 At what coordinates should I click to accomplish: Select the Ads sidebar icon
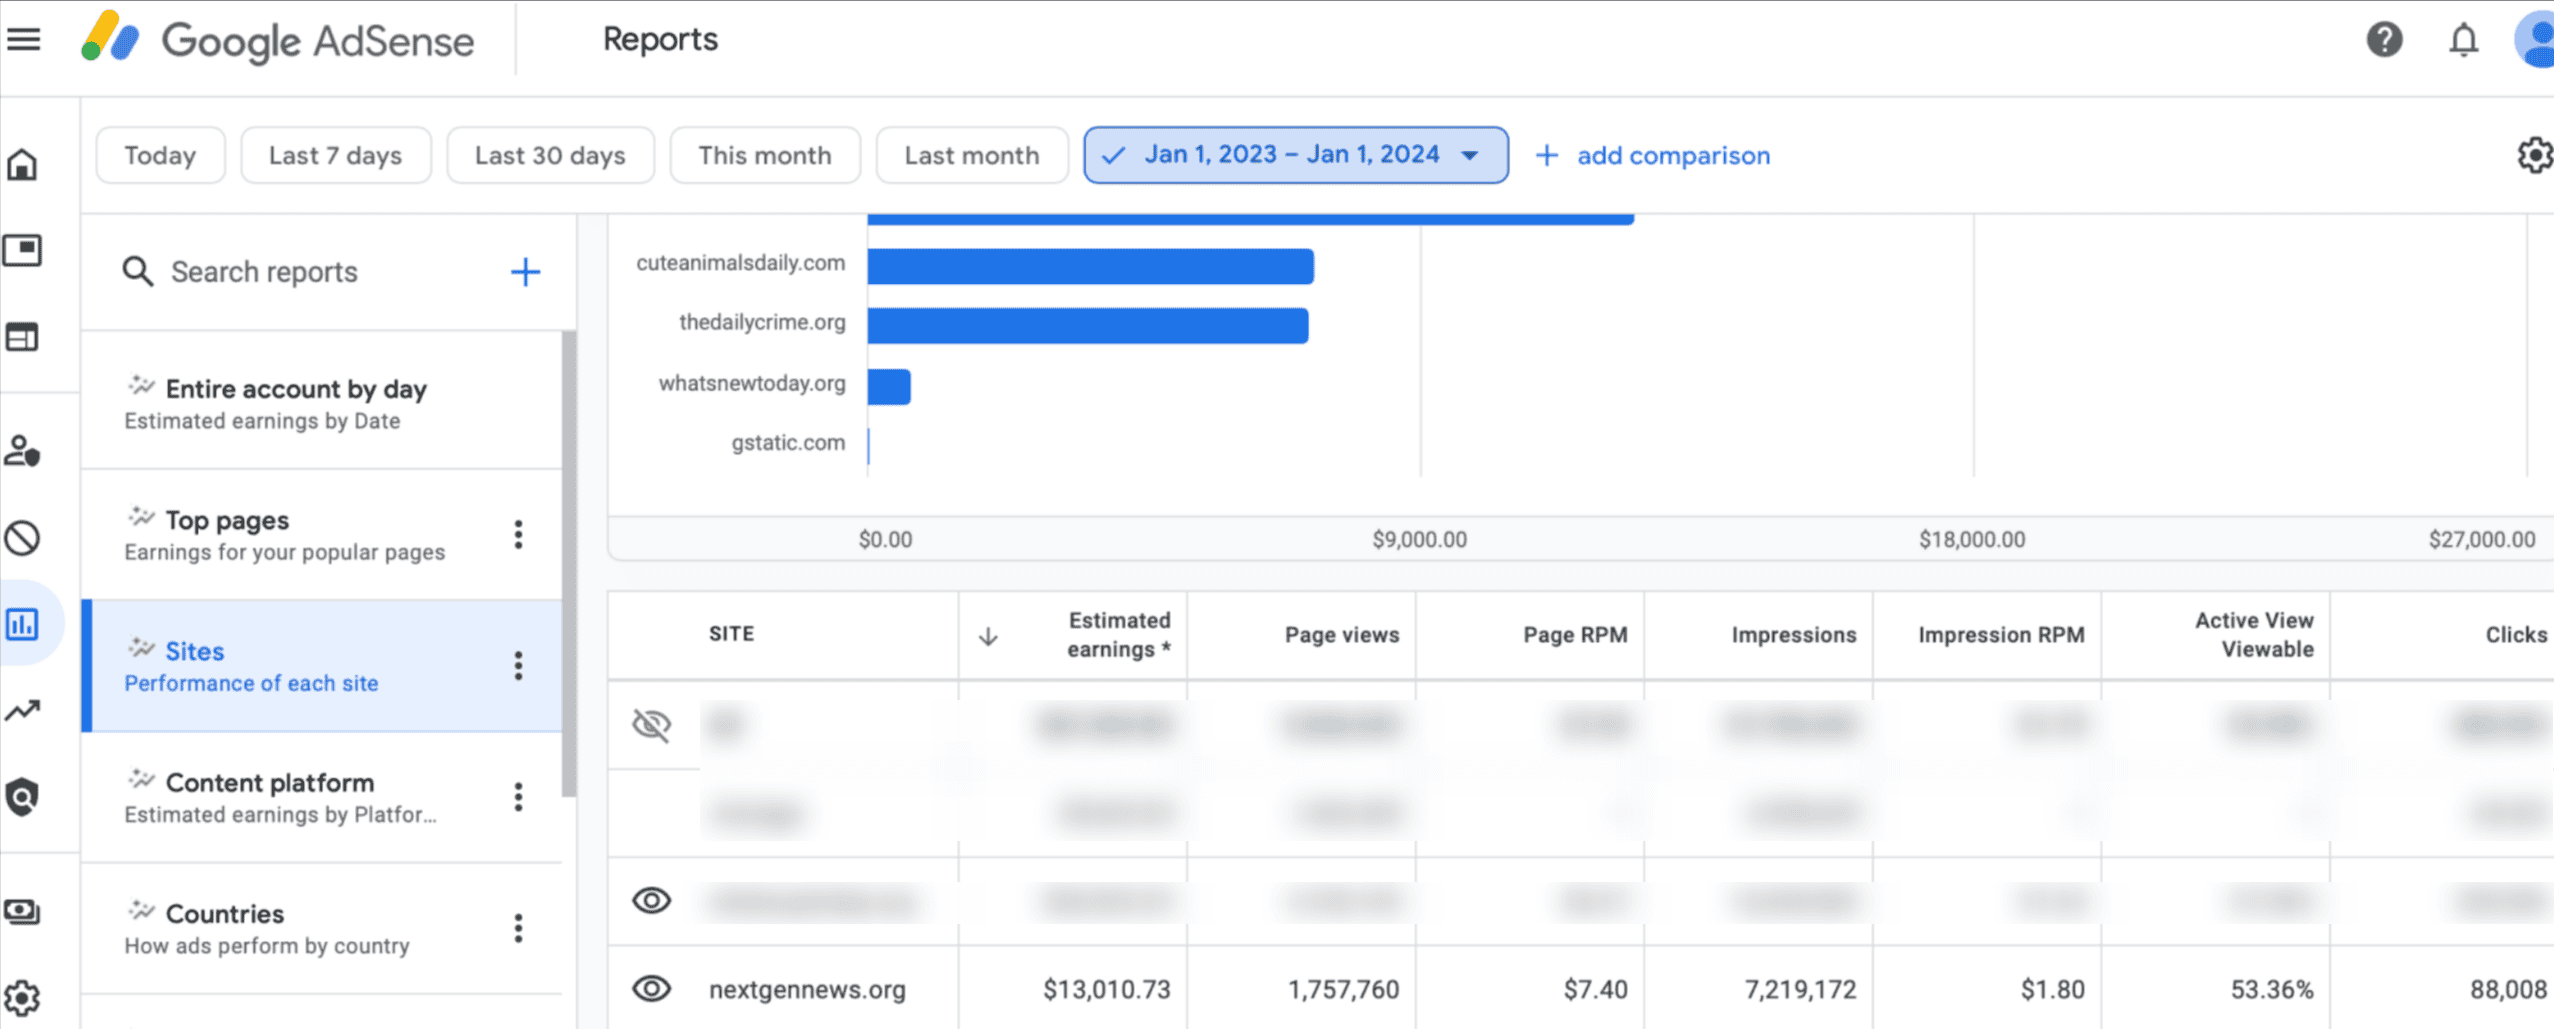coord(22,252)
